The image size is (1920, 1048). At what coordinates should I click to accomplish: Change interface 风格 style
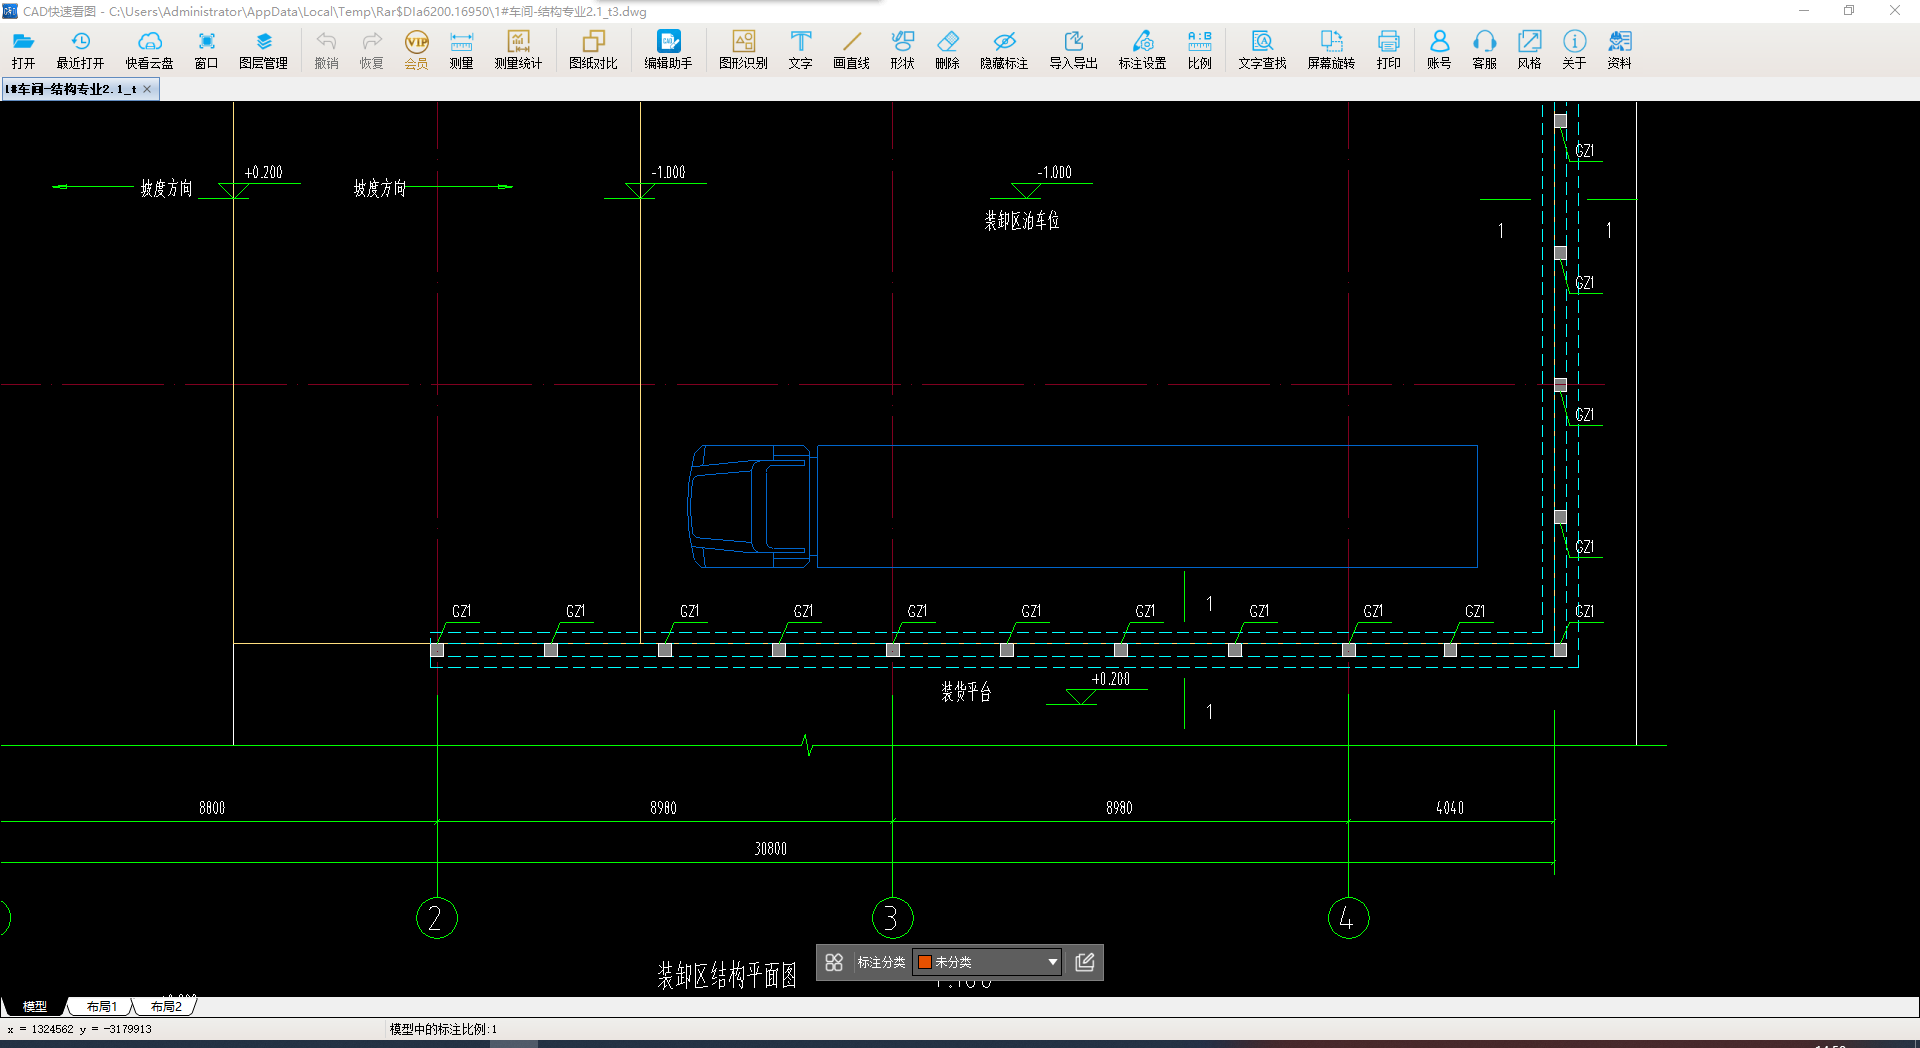point(1529,50)
